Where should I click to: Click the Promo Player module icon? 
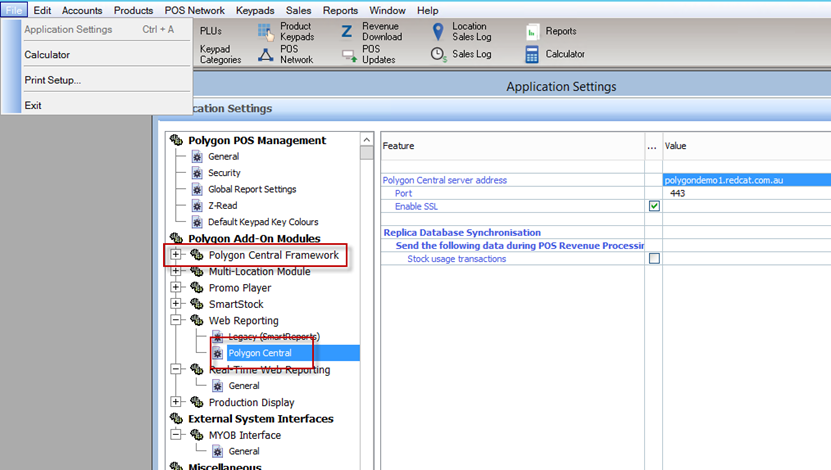coord(197,288)
